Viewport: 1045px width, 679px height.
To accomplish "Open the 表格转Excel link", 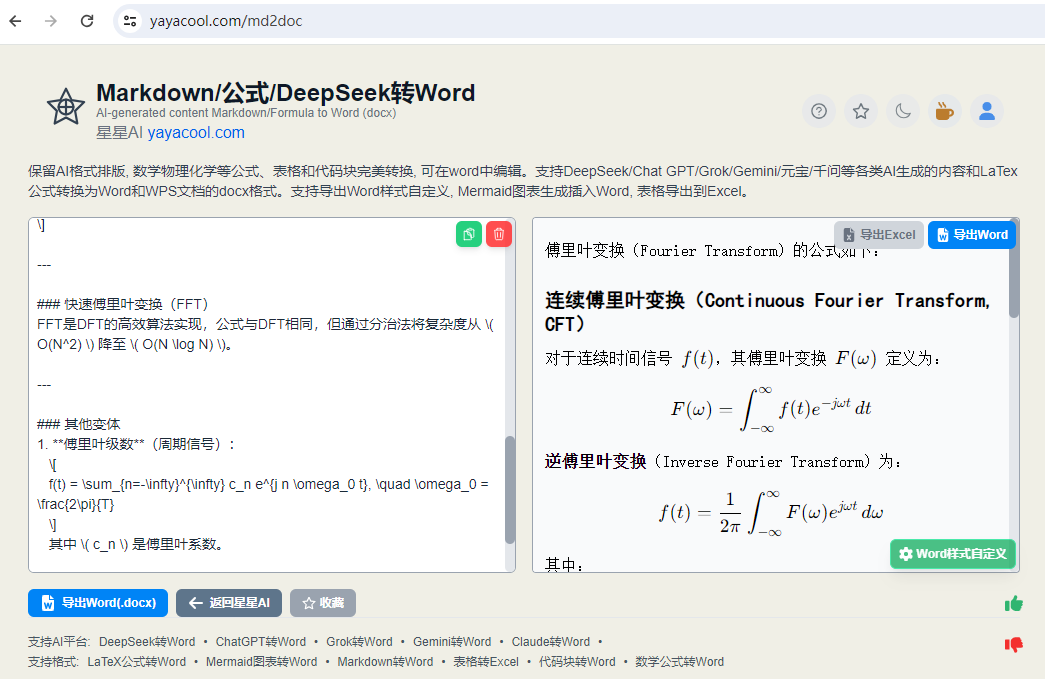I will coord(486,662).
